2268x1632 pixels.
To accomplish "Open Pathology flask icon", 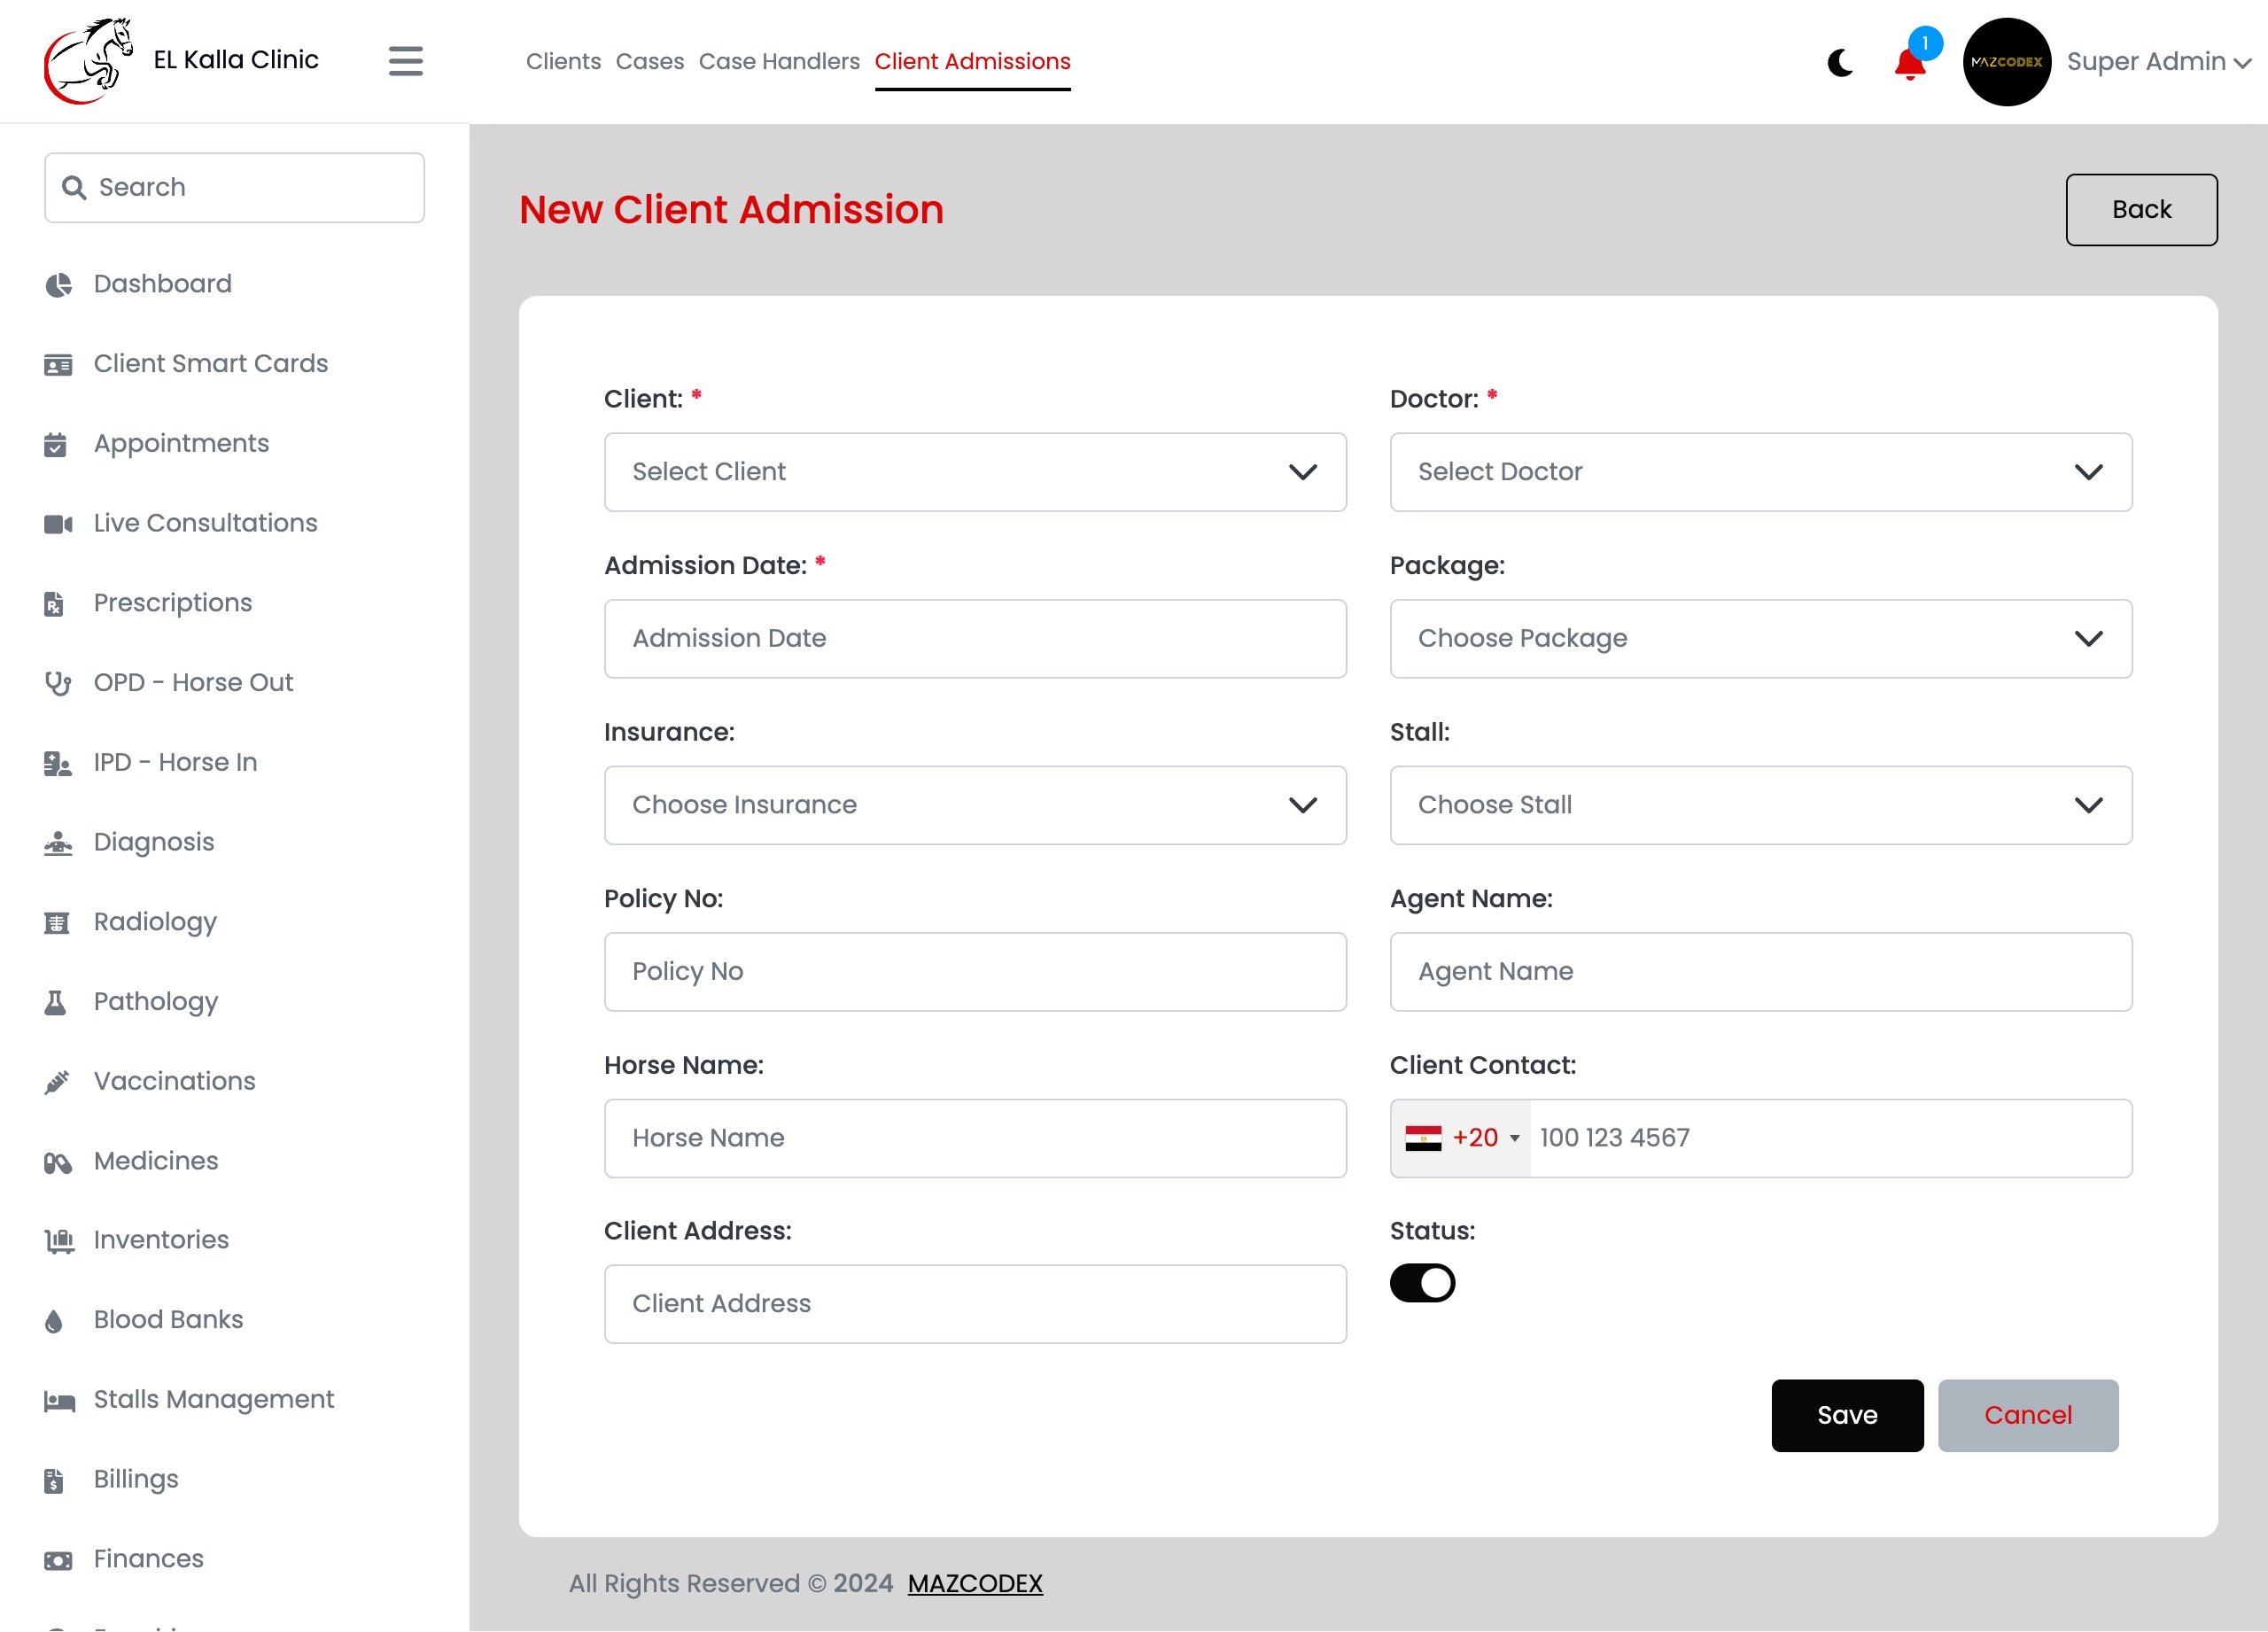I will (x=56, y=1002).
